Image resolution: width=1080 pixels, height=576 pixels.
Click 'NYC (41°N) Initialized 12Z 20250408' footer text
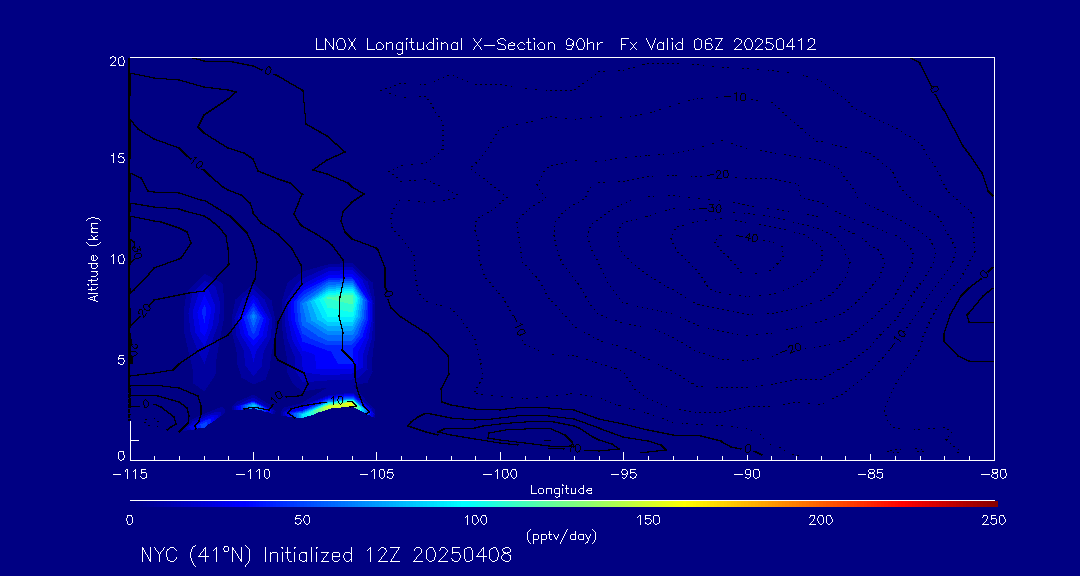tap(326, 555)
